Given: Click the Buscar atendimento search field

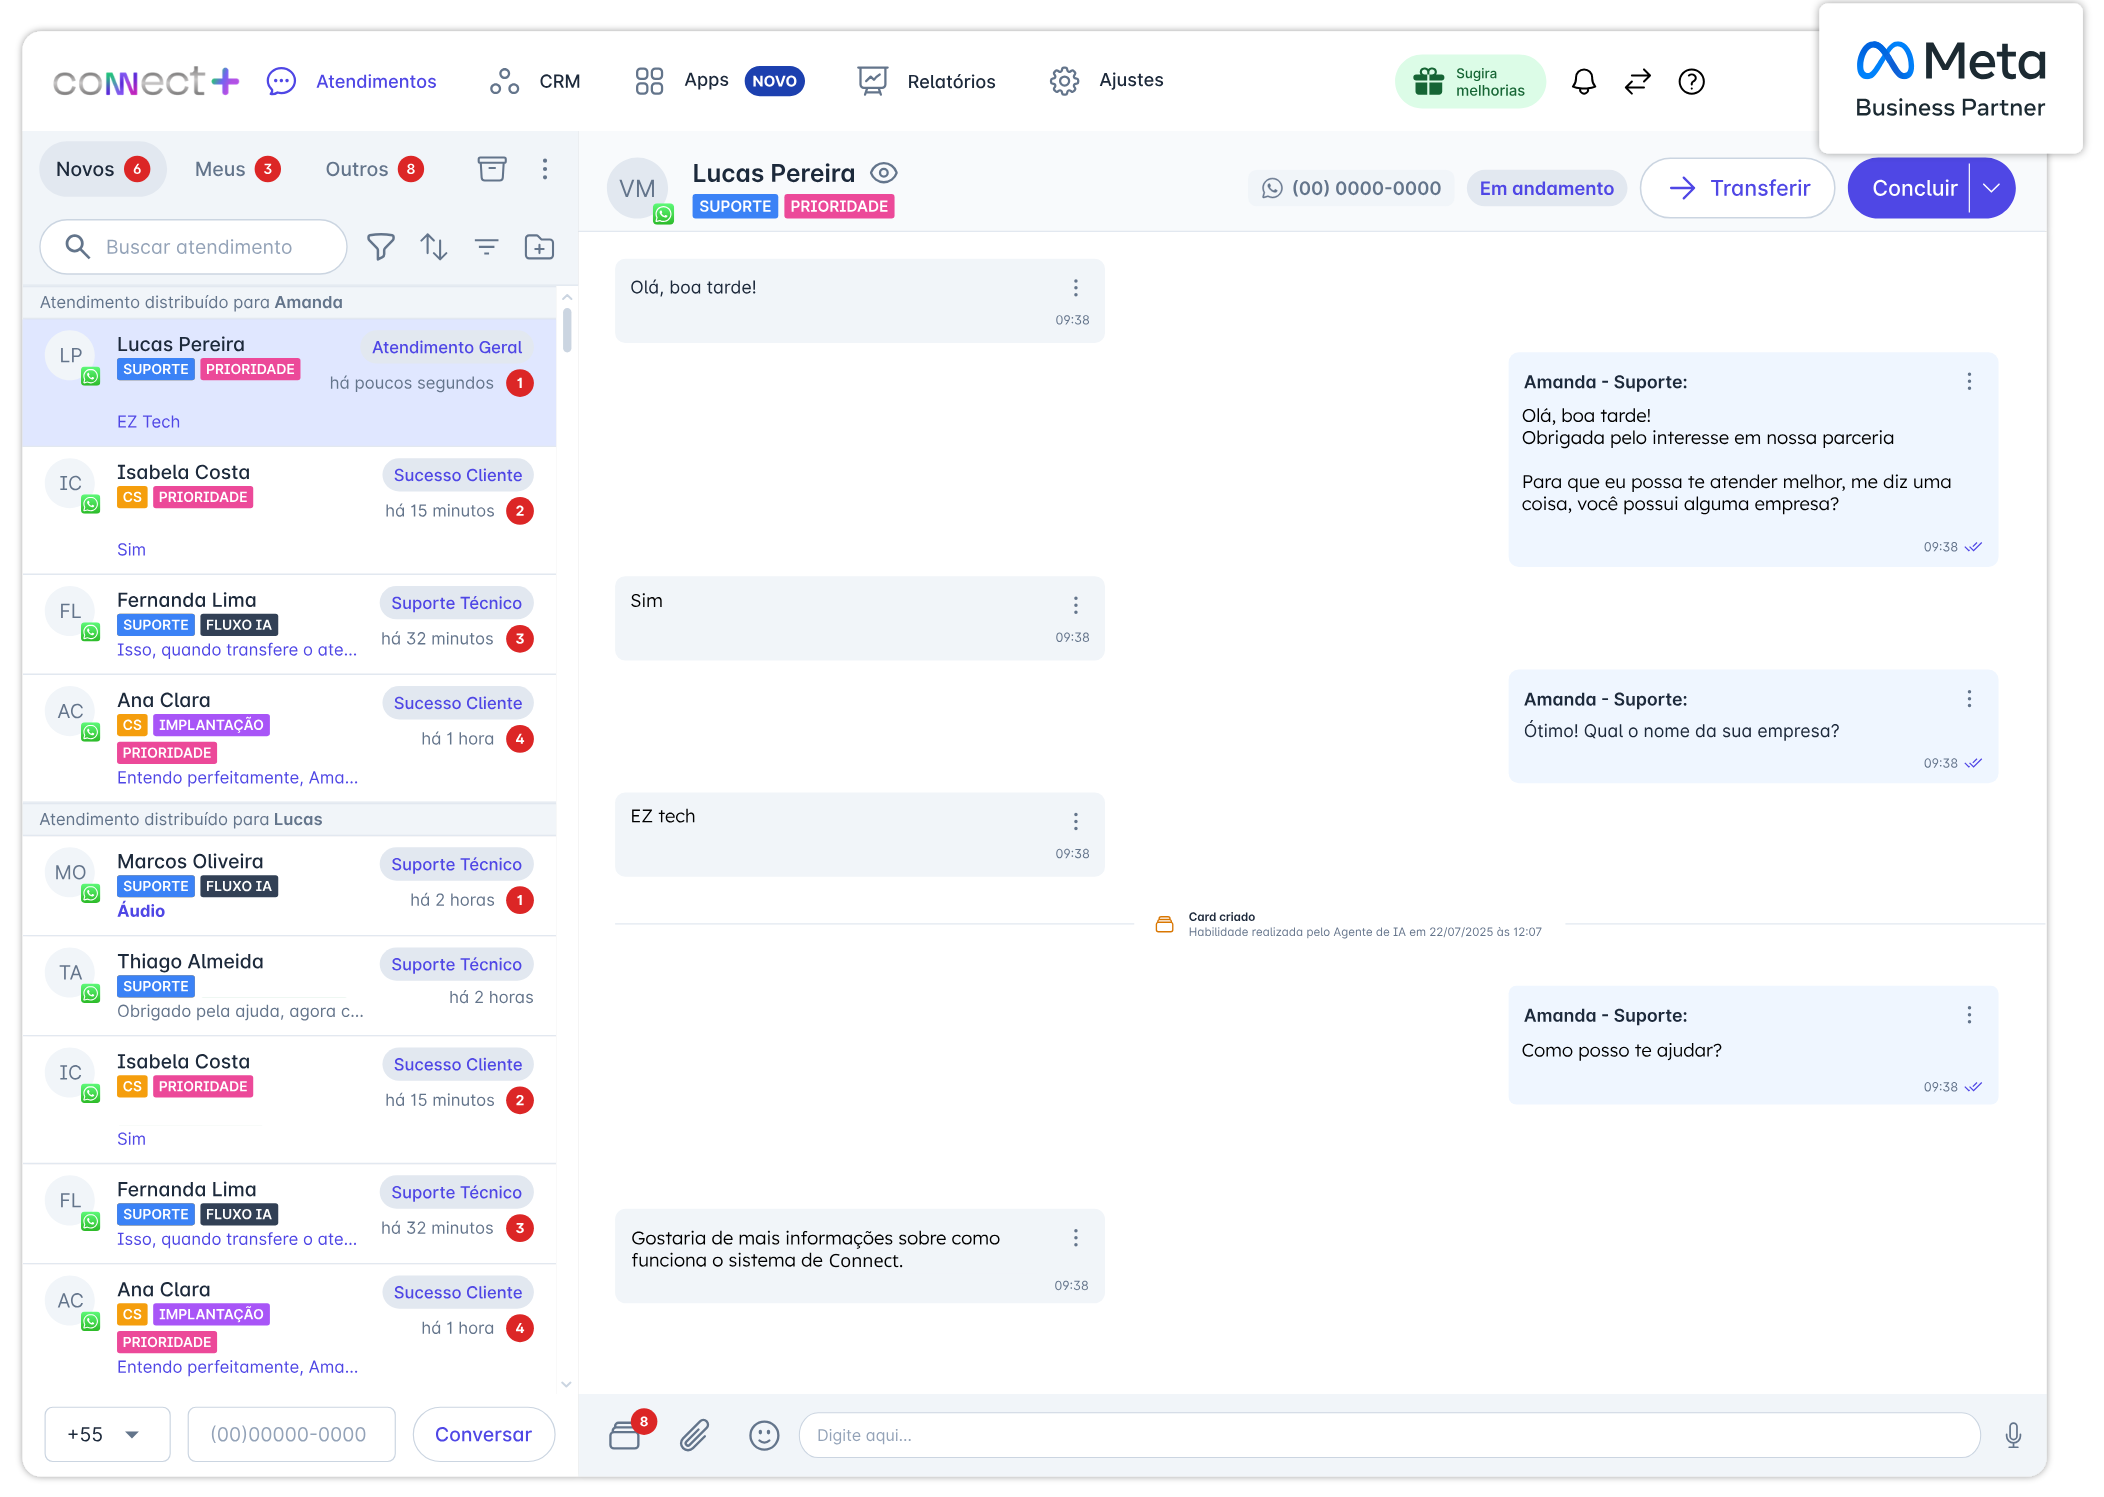Looking at the screenshot, I should [x=199, y=247].
